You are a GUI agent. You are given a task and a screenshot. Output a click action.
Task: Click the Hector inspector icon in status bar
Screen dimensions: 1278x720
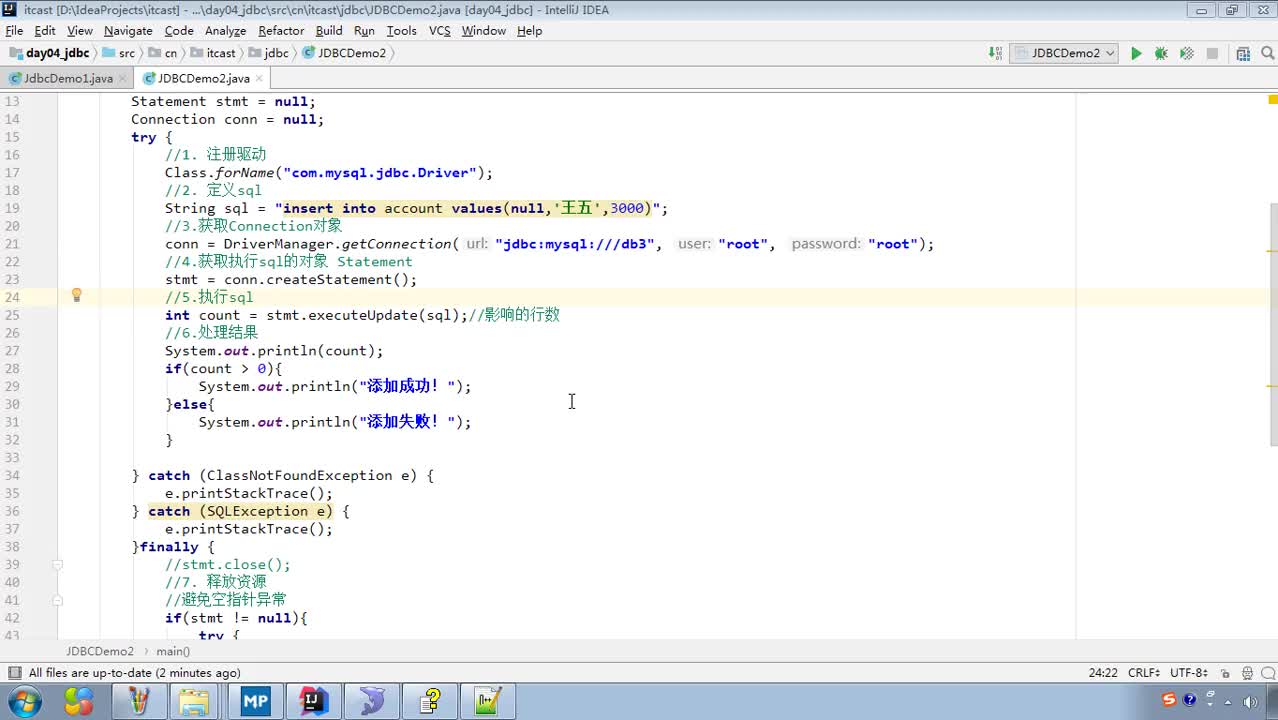[1247, 673]
